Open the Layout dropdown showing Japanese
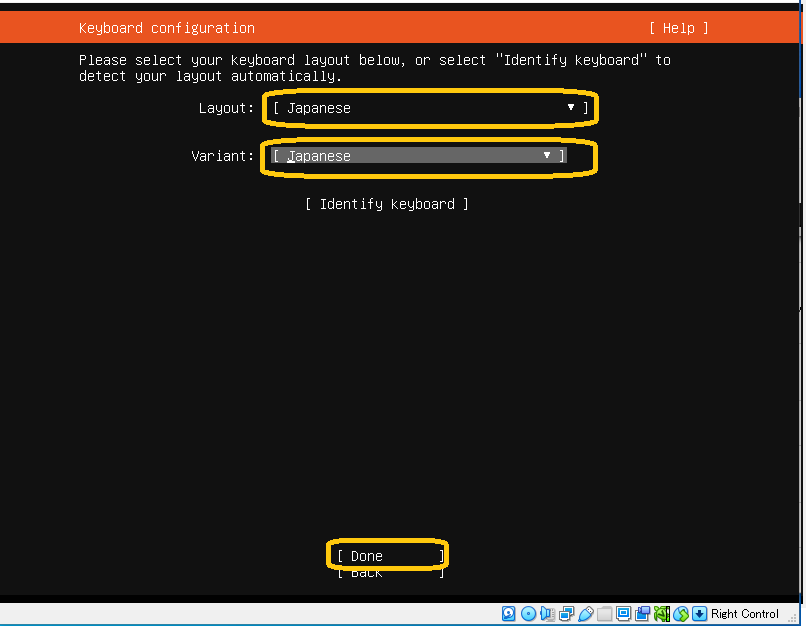806x626 pixels. (x=430, y=108)
